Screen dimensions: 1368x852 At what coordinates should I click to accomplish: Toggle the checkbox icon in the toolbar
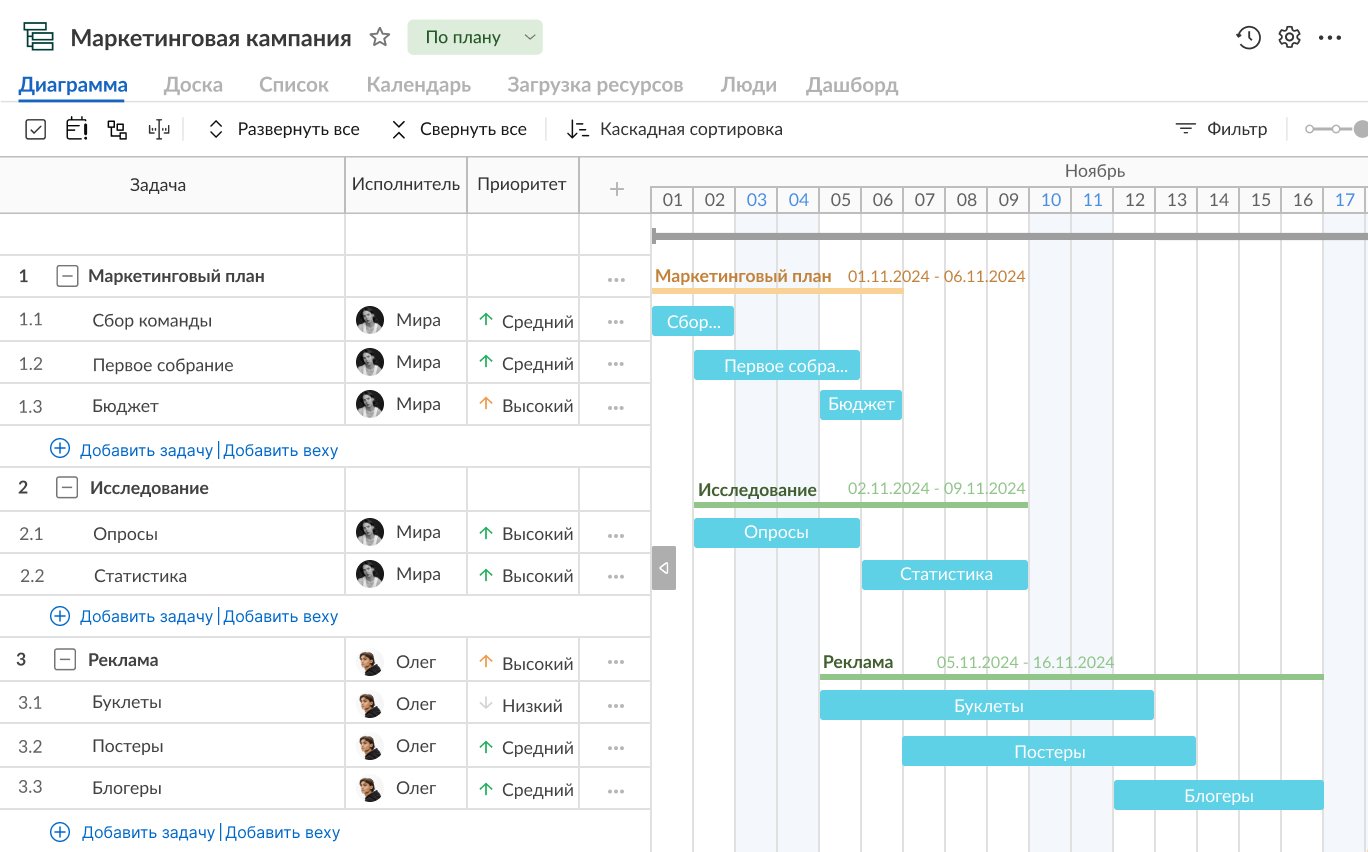click(35, 129)
